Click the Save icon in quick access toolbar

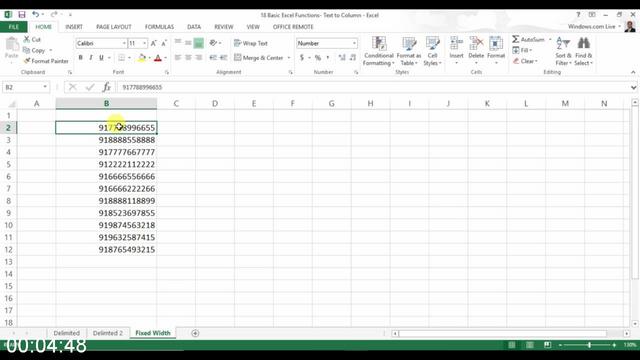(22, 15)
